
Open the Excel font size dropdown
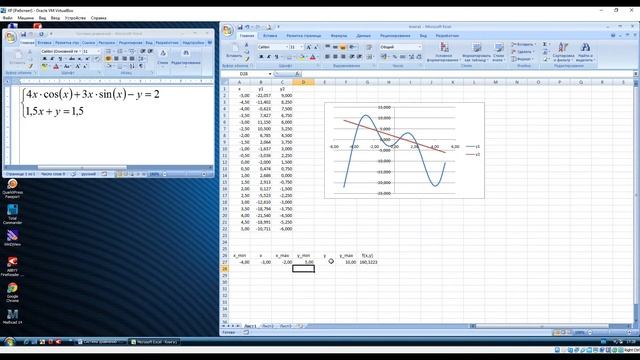point(302,47)
